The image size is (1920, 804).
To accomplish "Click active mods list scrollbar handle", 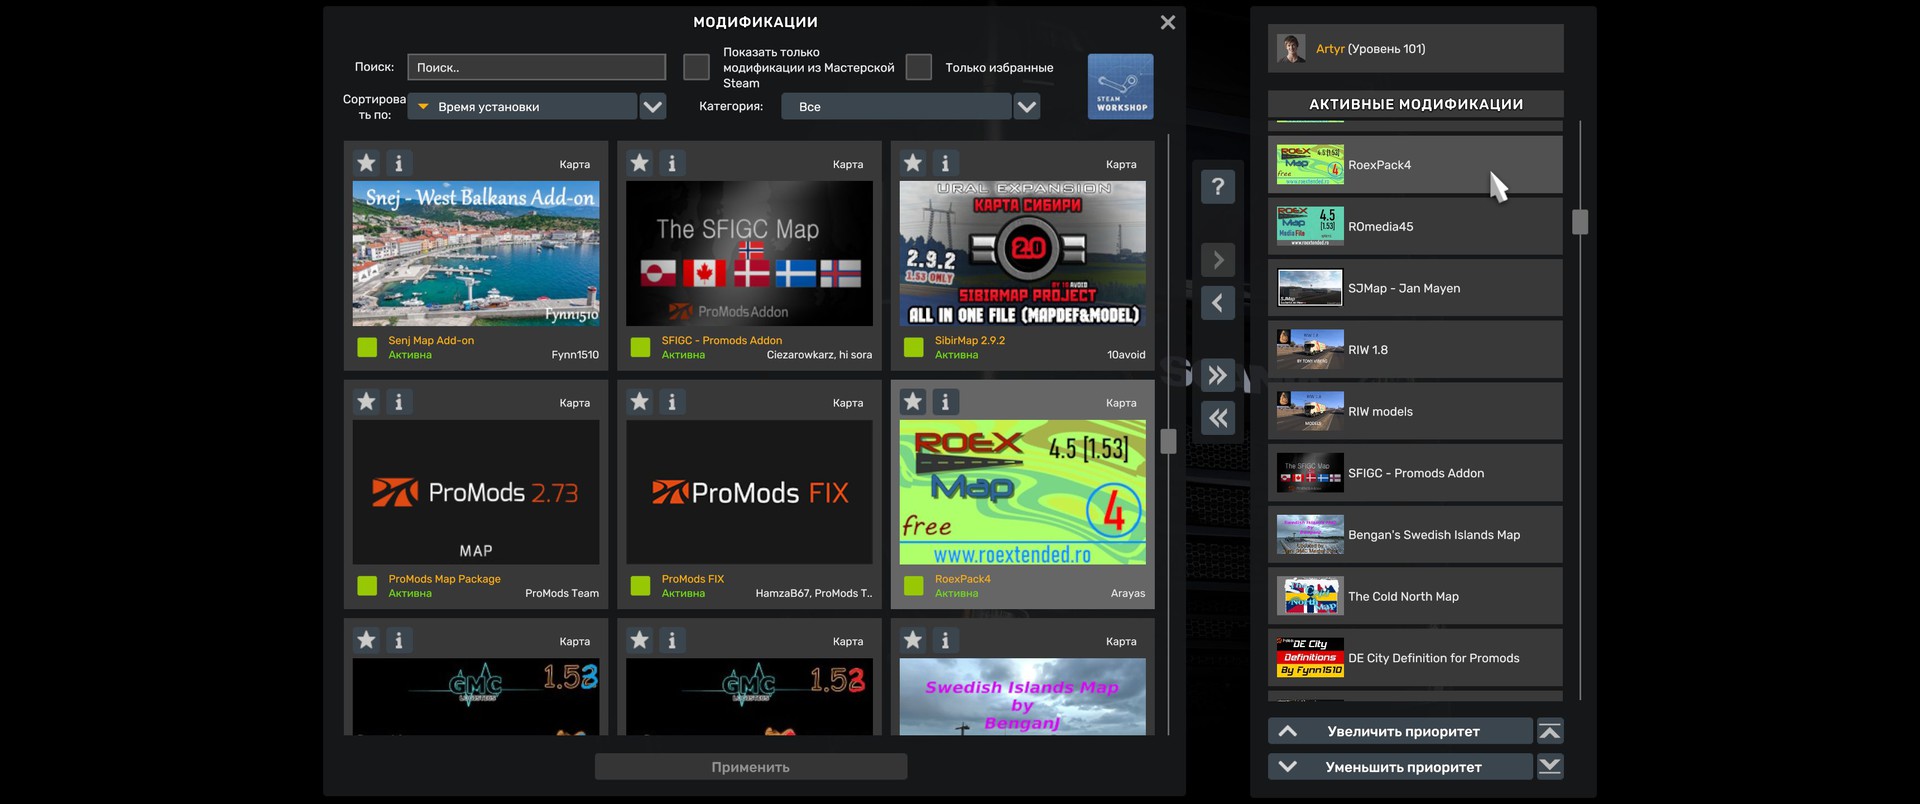I will point(1580,222).
